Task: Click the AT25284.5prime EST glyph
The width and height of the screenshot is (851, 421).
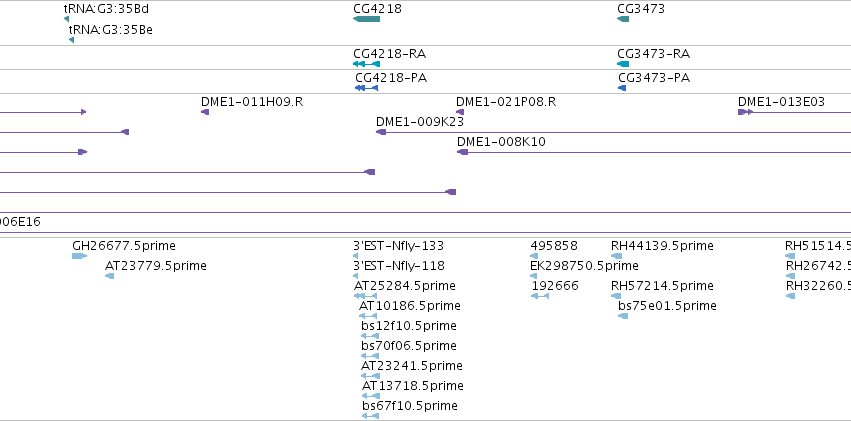Action: point(365,296)
